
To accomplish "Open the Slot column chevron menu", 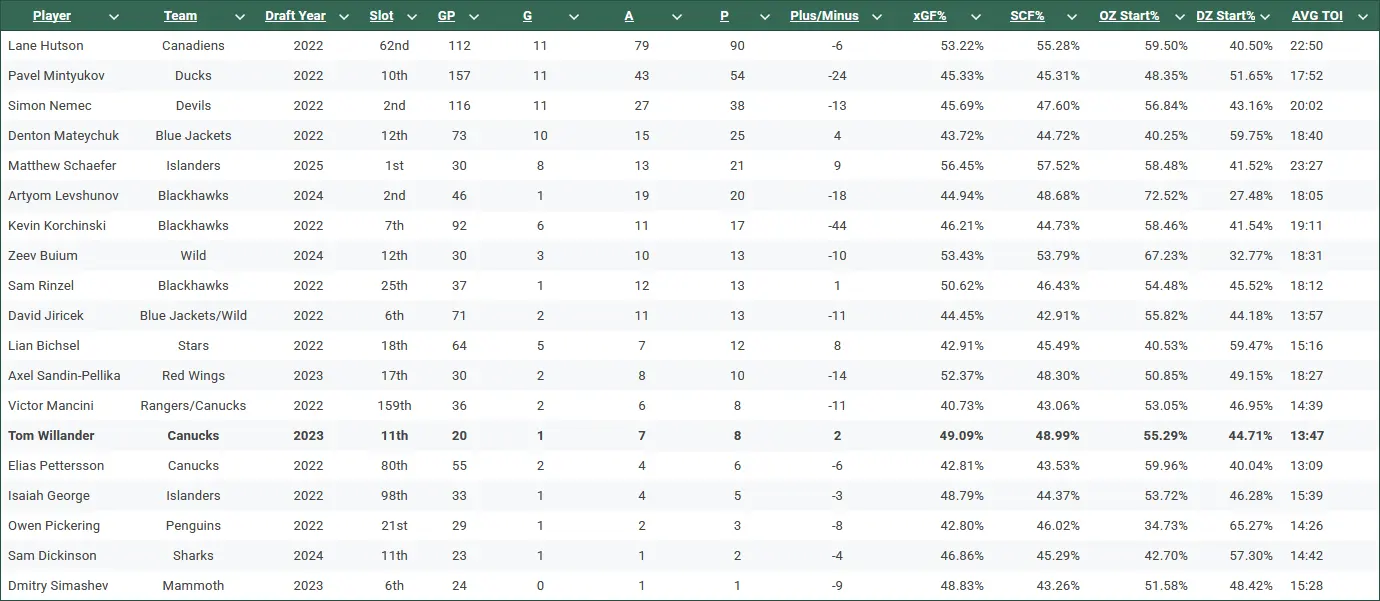I will pyautogui.click(x=413, y=17).
